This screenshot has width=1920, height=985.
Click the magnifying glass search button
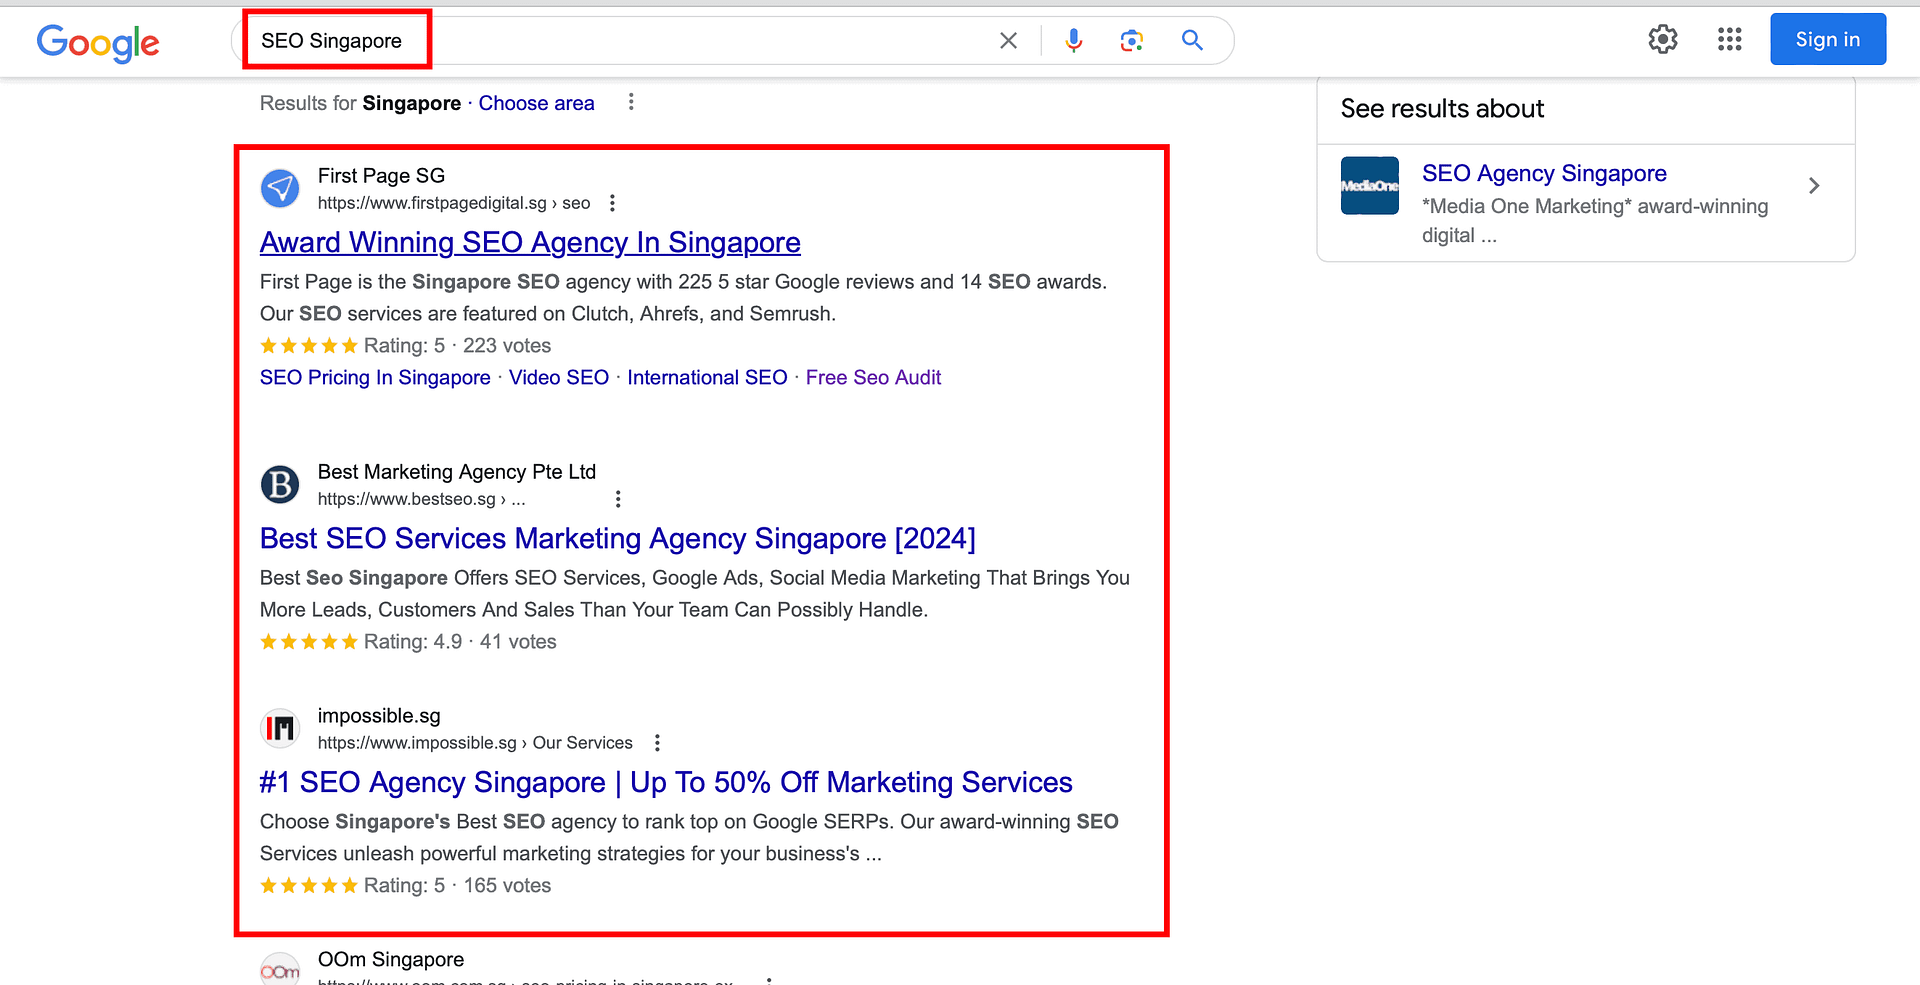tap(1191, 40)
